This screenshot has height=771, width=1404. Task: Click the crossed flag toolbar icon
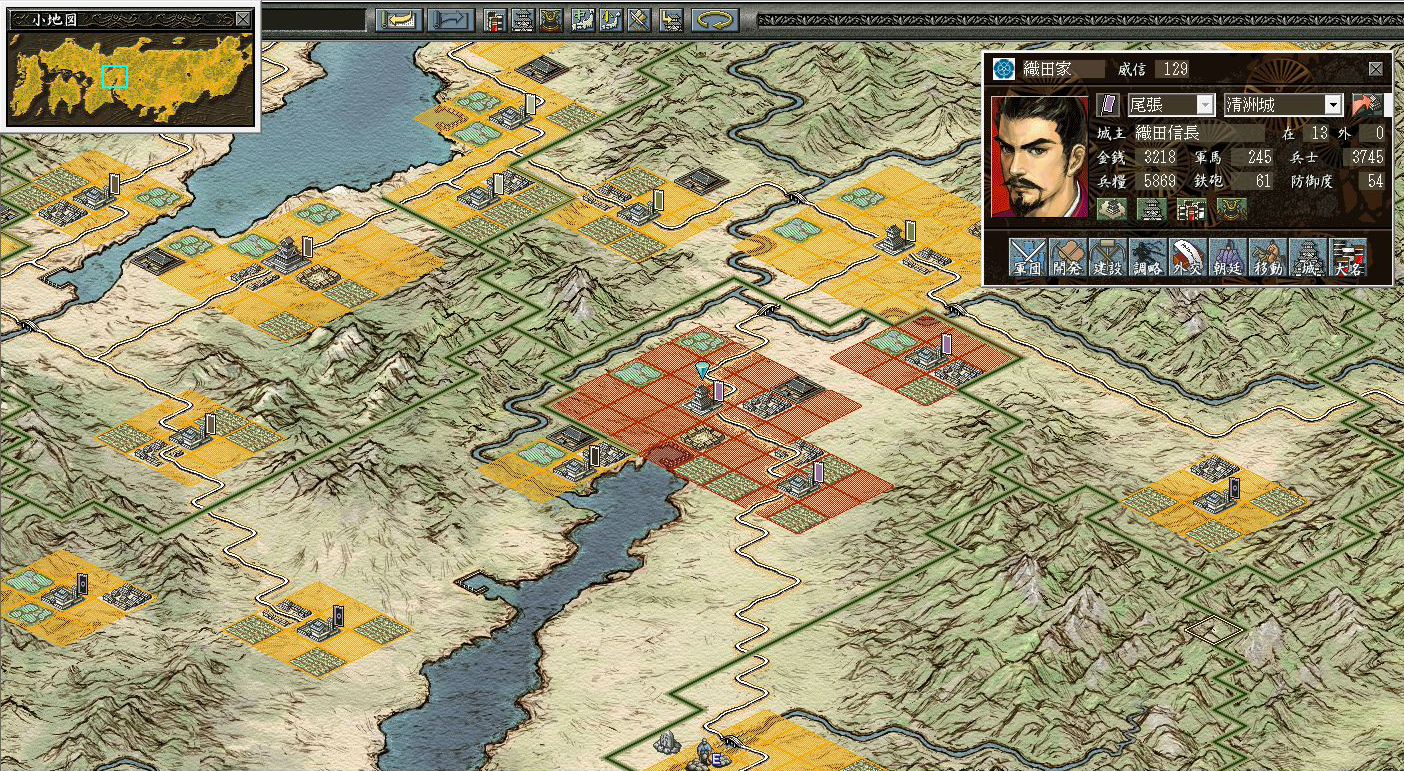pos(640,19)
